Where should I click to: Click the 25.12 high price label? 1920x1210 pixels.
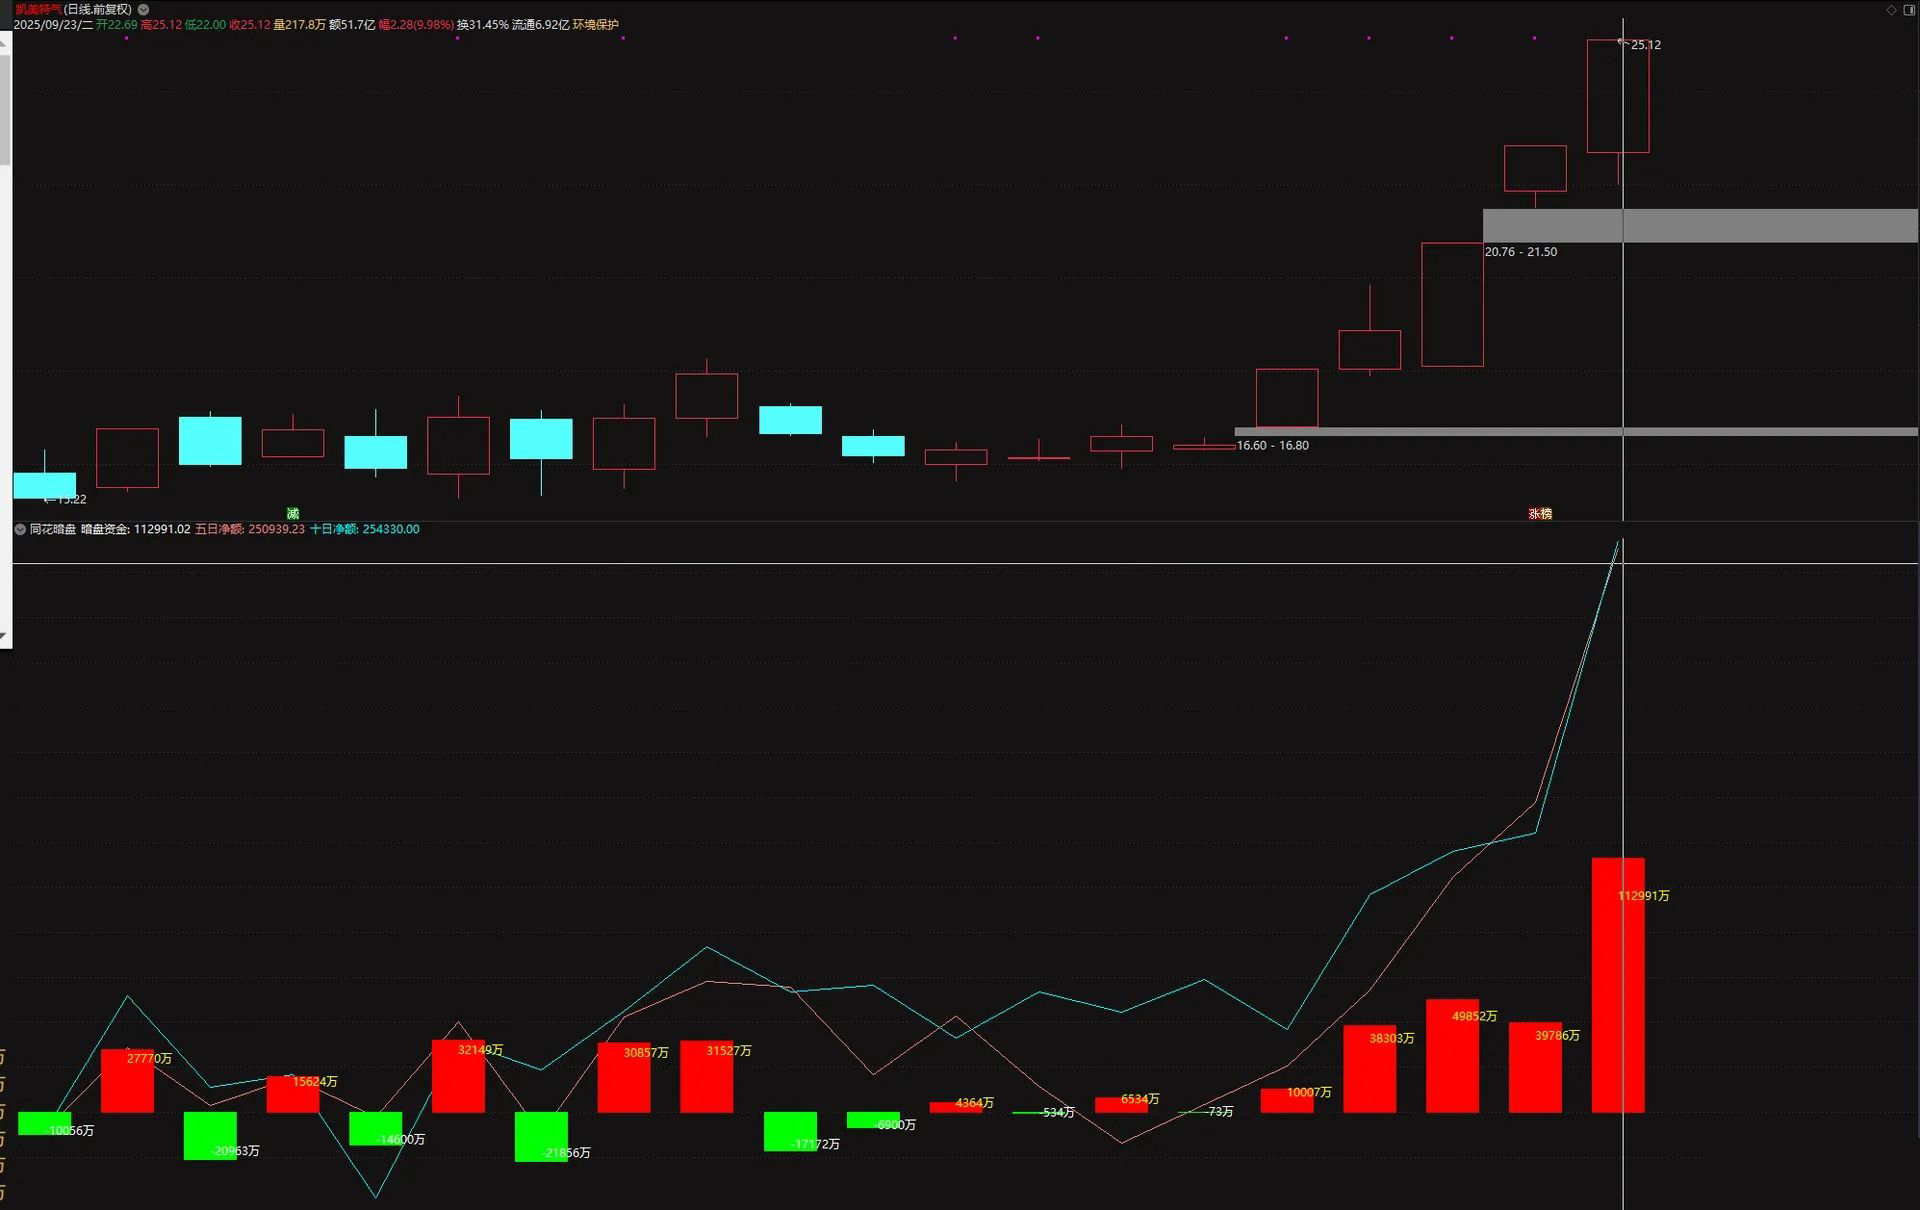(x=1645, y=45)
